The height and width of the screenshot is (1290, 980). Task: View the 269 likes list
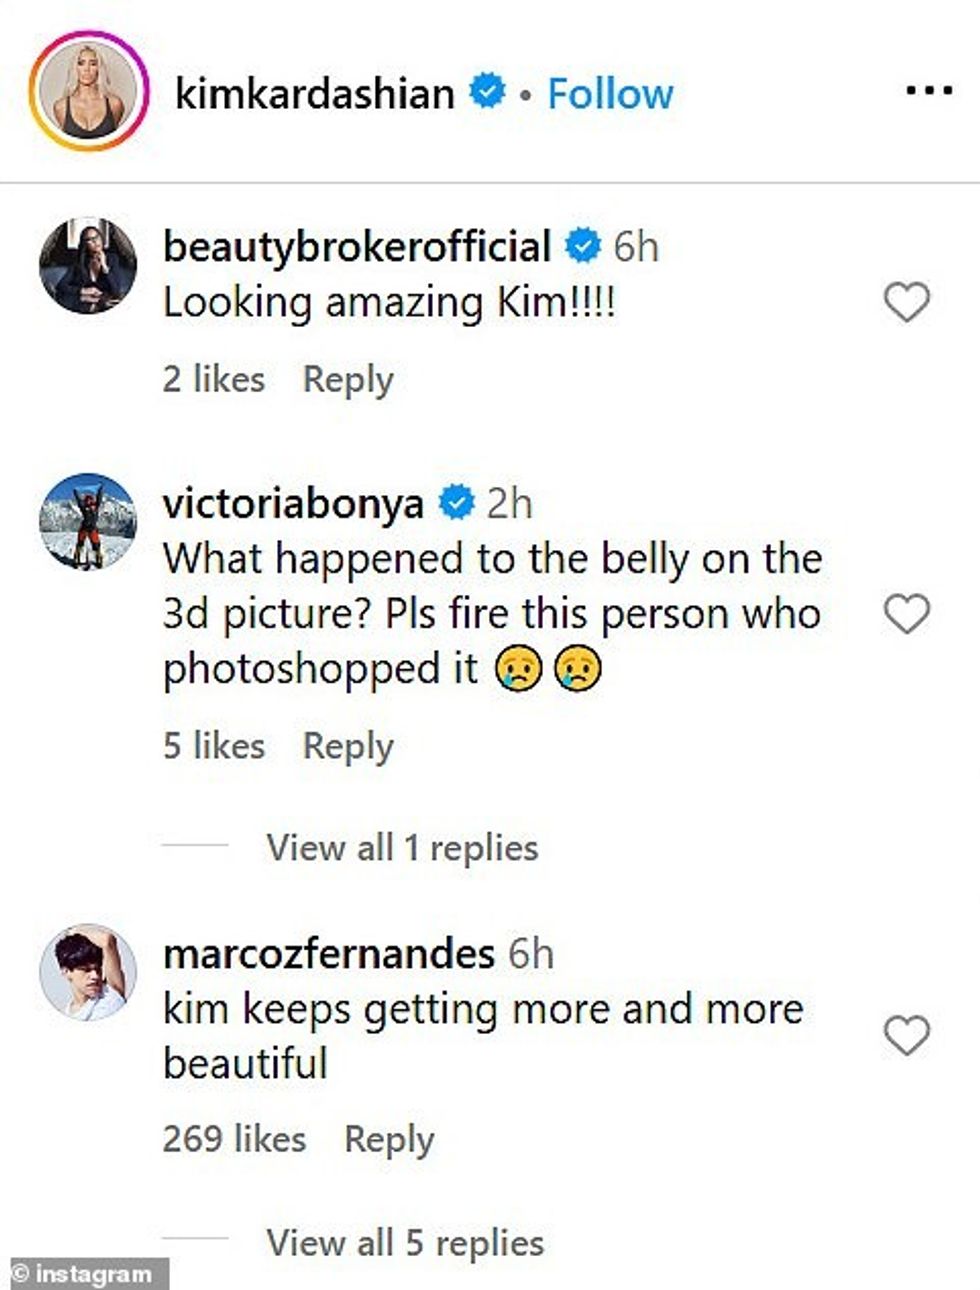(x=234, y=1139)
